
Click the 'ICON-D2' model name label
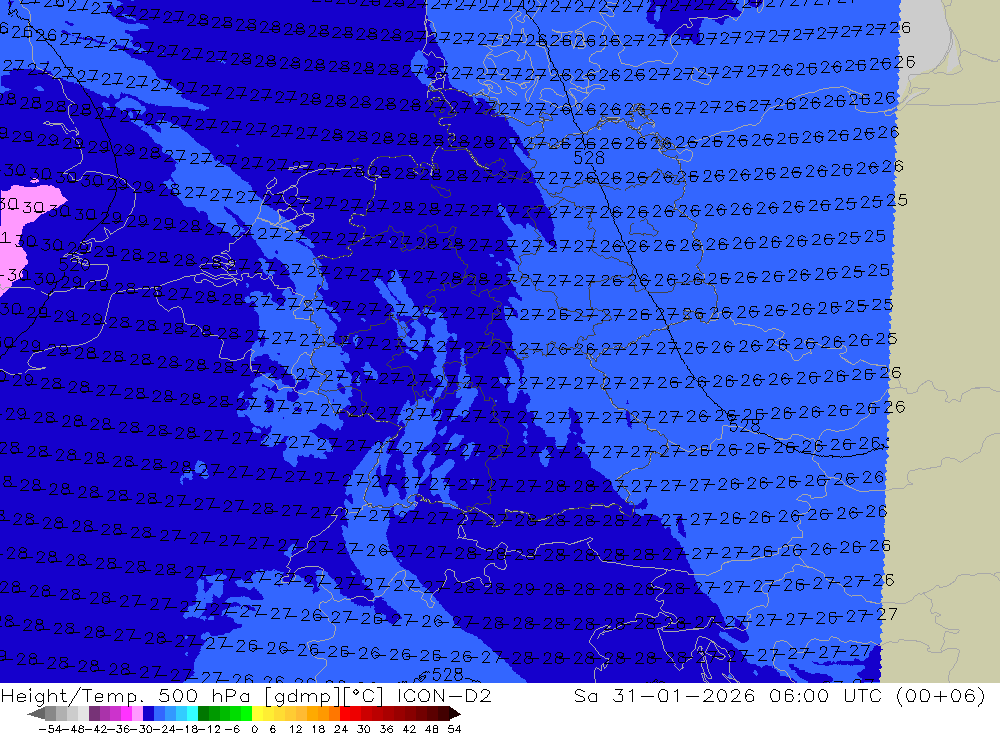pos(443,695)
